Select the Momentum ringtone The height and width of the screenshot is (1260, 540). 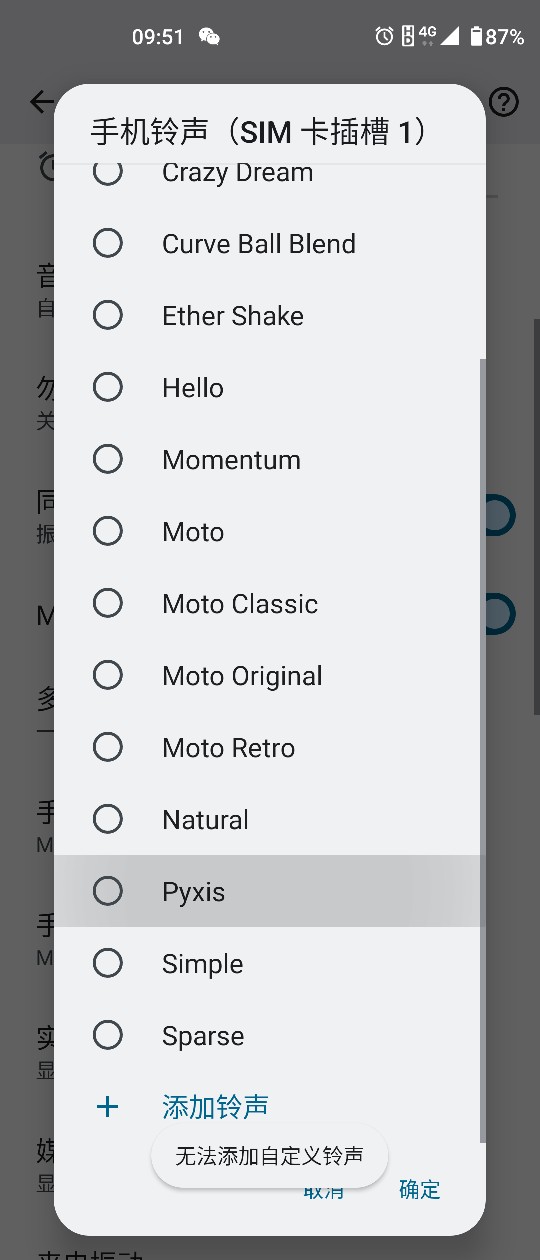(x=267, y=459)
